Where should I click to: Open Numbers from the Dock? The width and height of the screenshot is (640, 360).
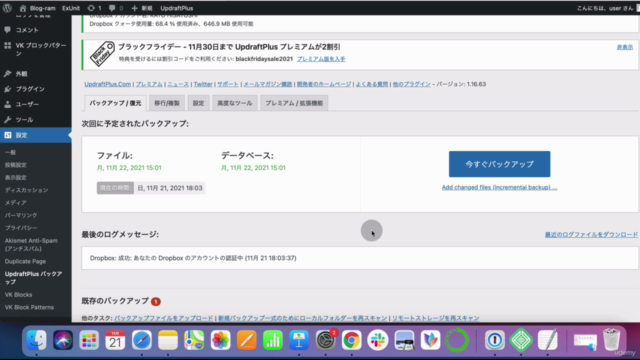[273, 340]
